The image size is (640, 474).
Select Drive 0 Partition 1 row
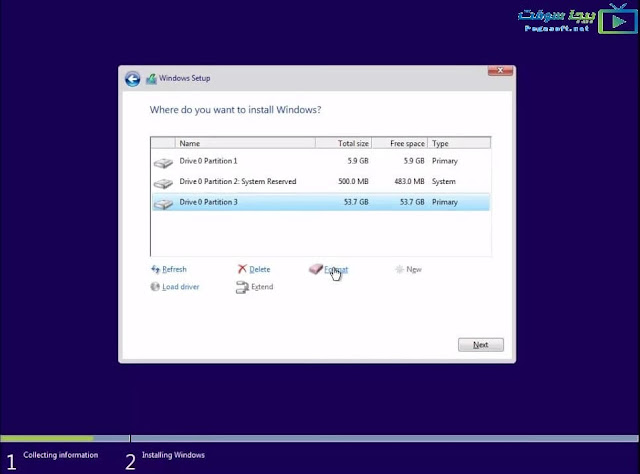[x=321, y=161]
